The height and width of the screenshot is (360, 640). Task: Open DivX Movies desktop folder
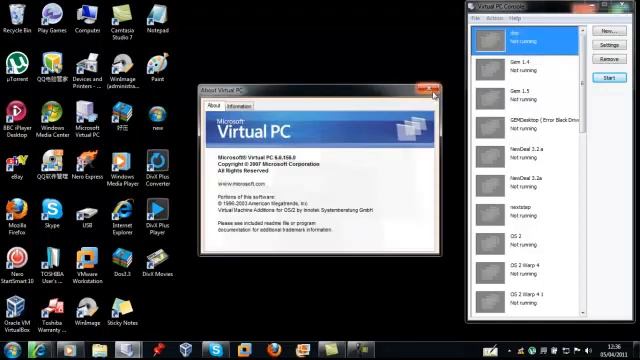coord(158,262)
